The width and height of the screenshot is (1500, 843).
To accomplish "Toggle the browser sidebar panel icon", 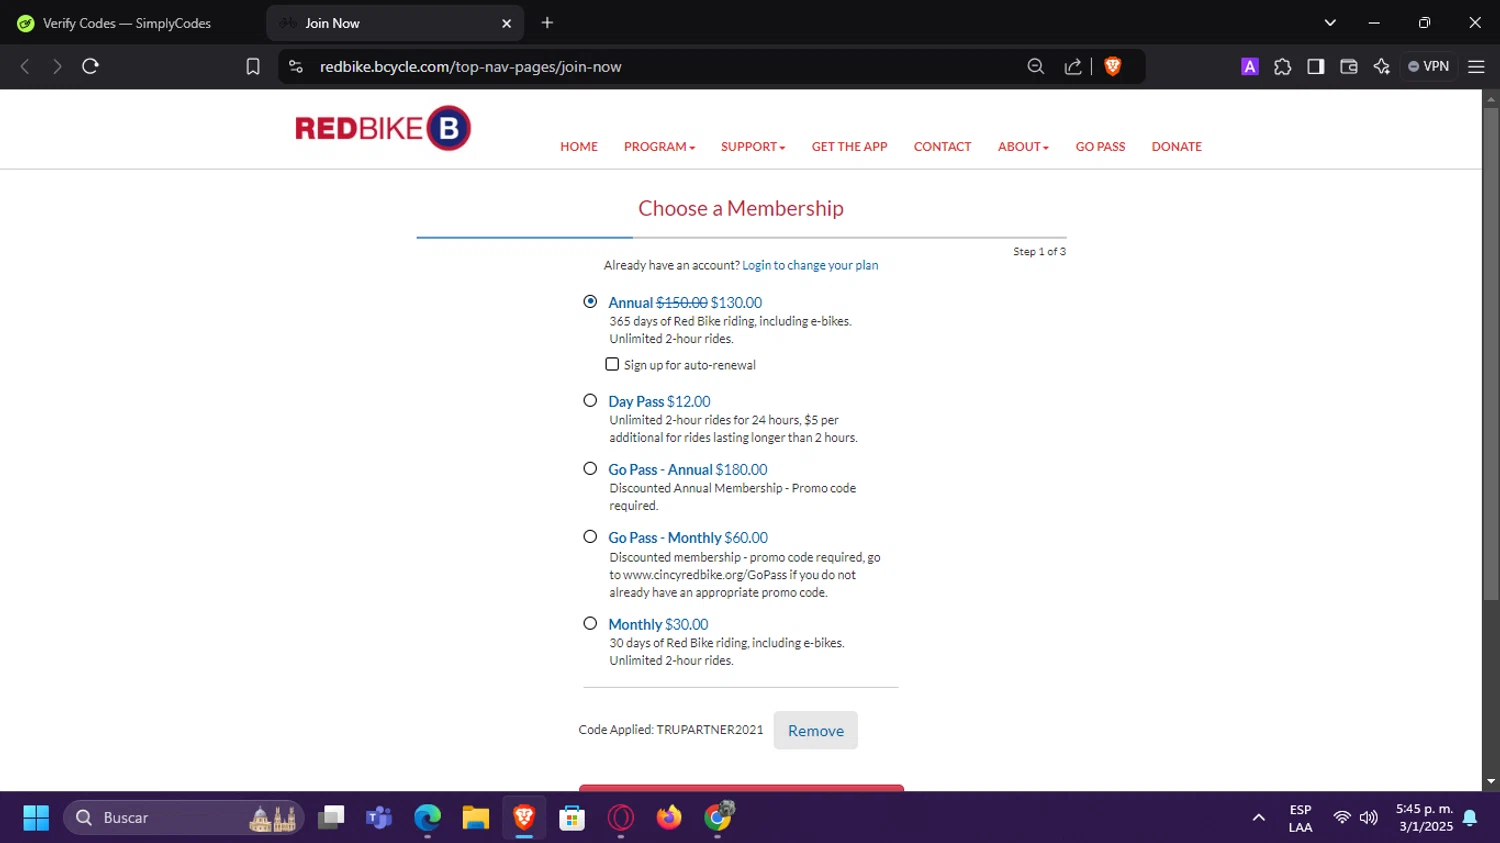I will tap(1316, 66).
